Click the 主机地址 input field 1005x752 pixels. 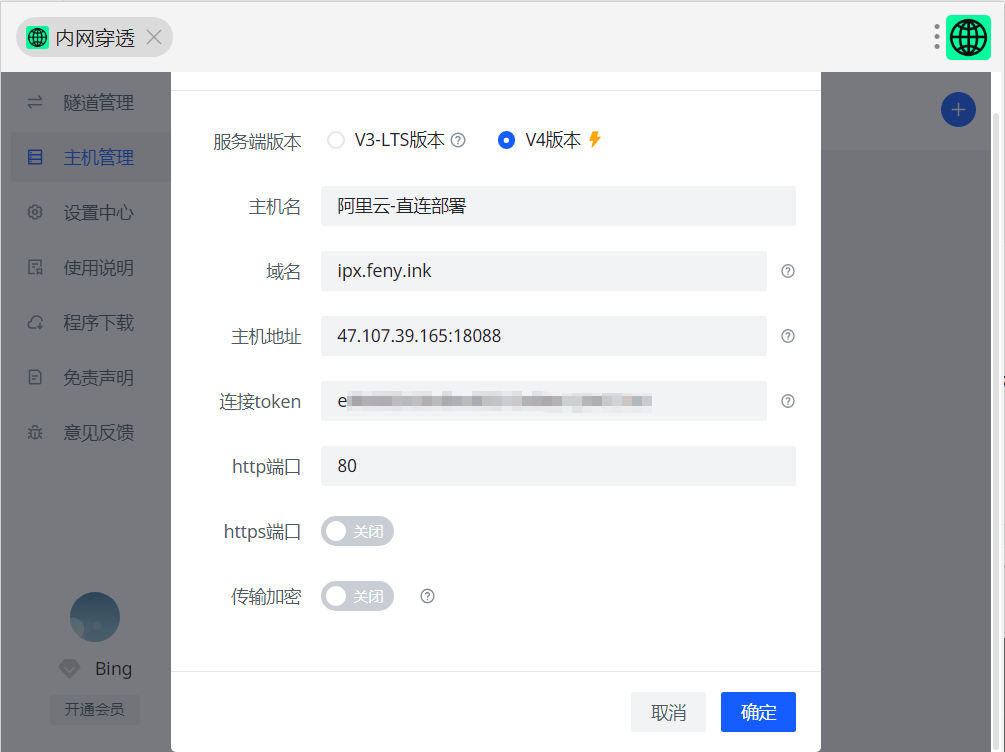pyautogui.click(x=544, y=336)
